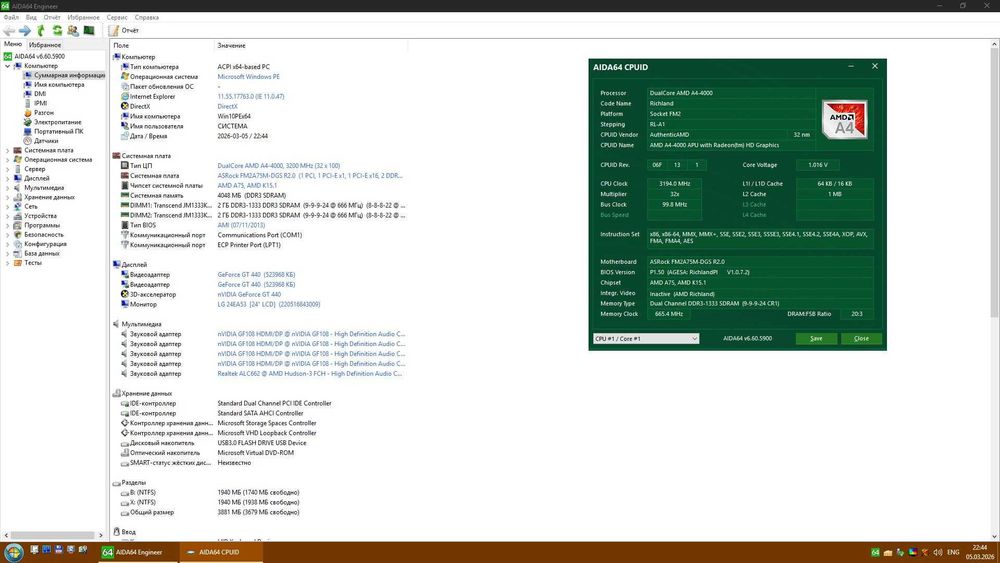Image resolution: width=1000 pixels, height=563 pixels.
Task: Open the CPU #1 / Core #1 dropdown
Action: coord(646,339)
